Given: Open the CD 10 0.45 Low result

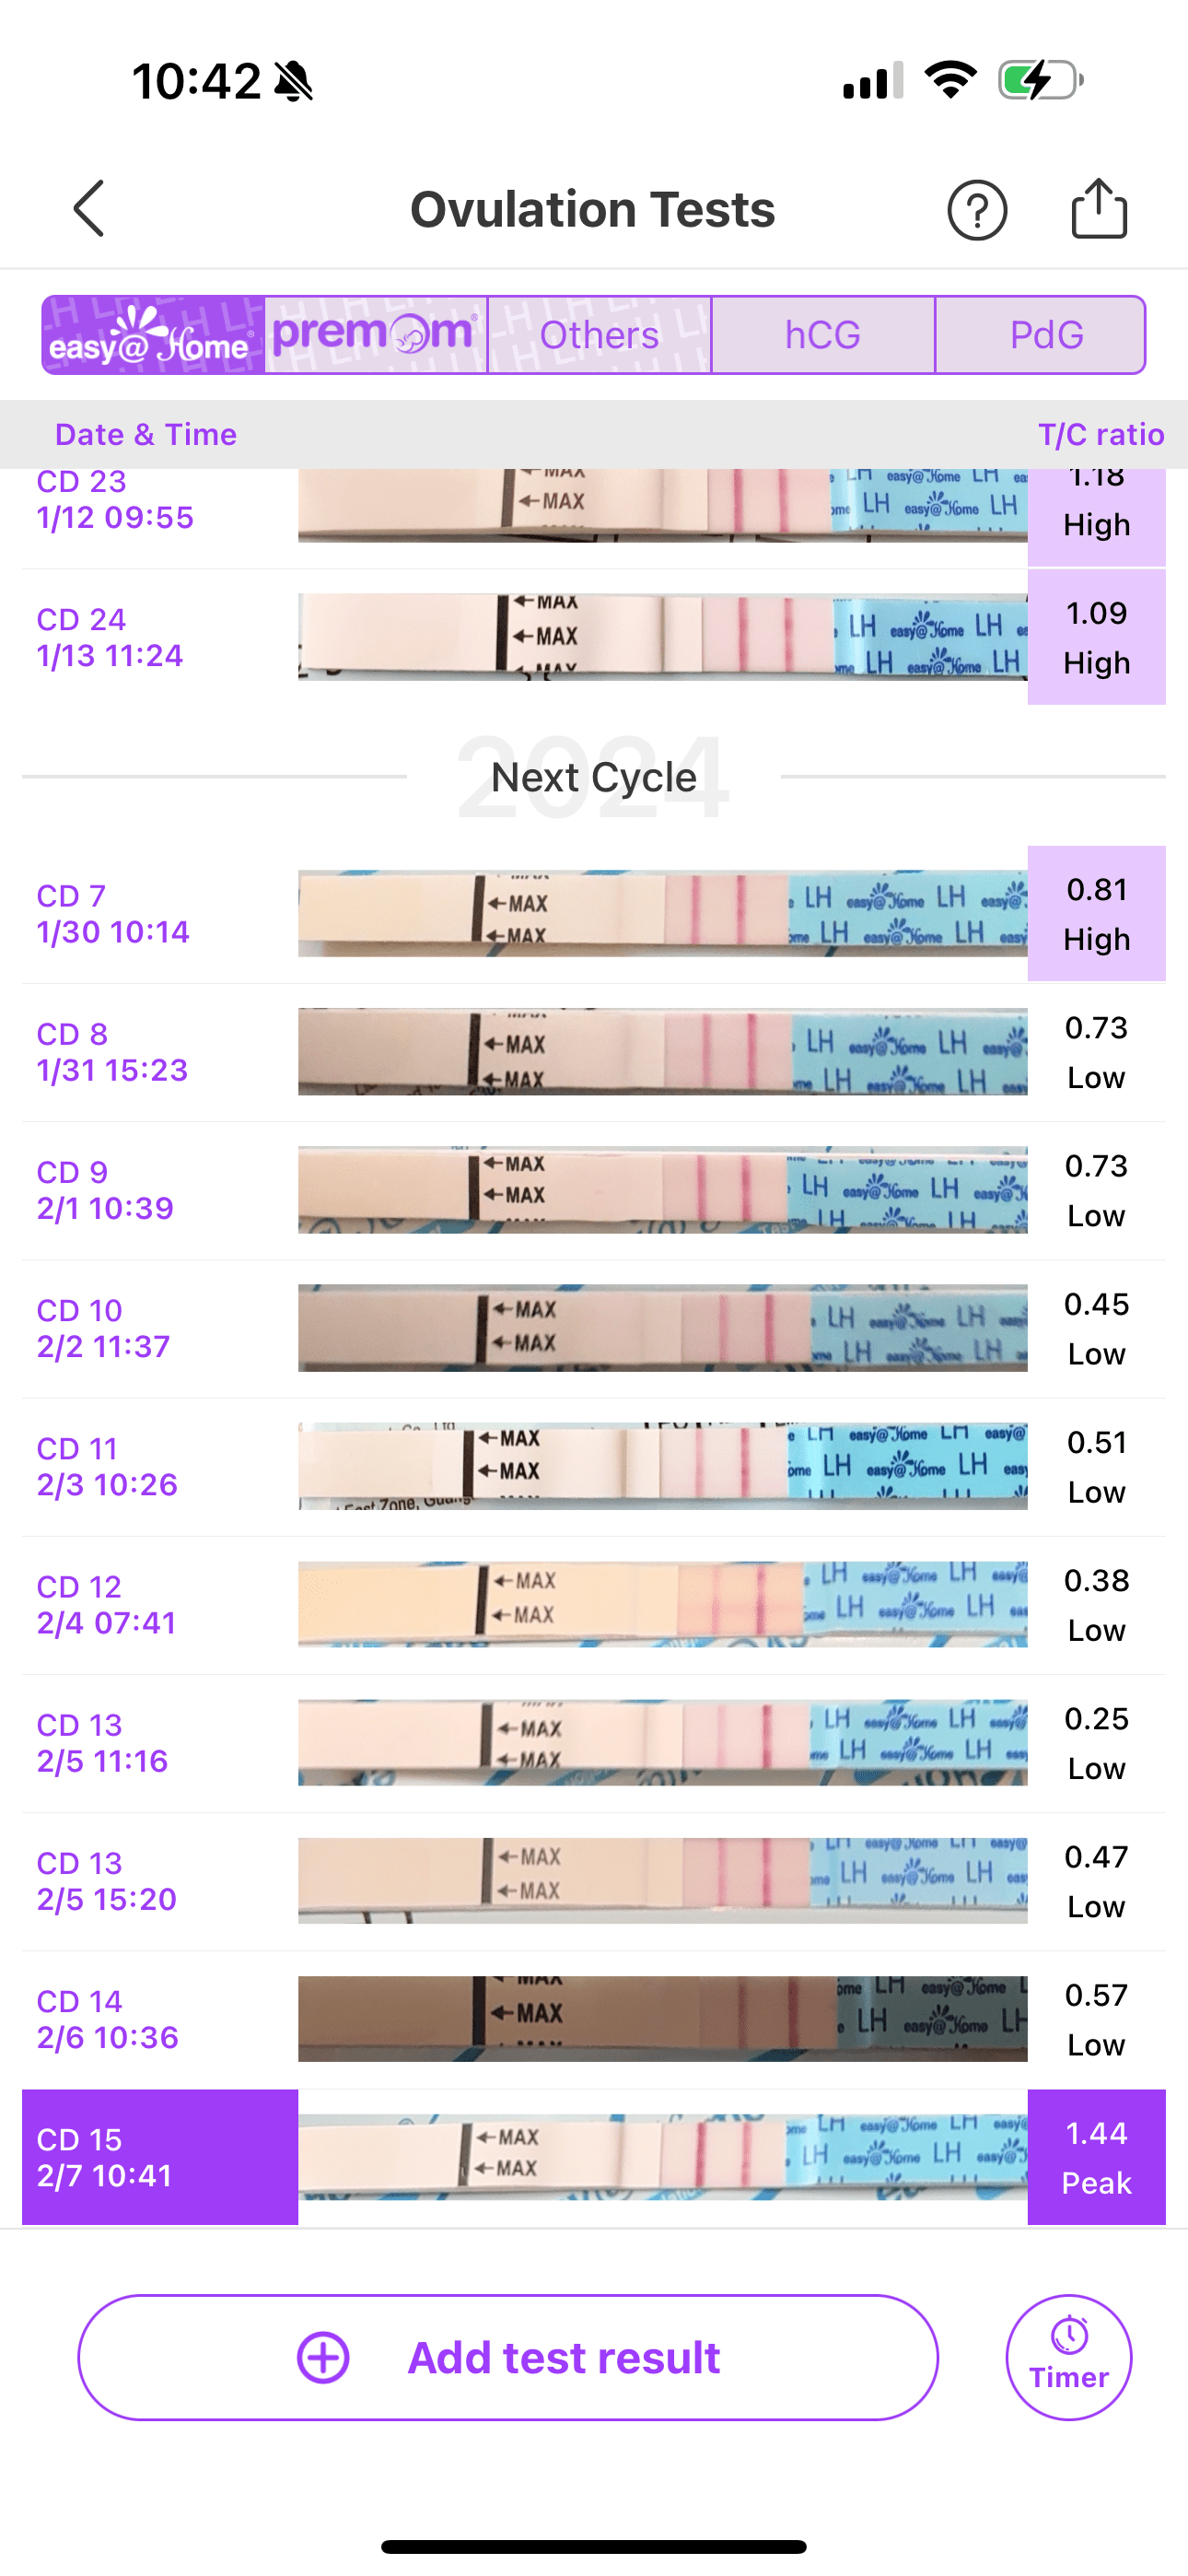Looking at the screenshot, I should pyautogui.click(x=1096, y=1328).
